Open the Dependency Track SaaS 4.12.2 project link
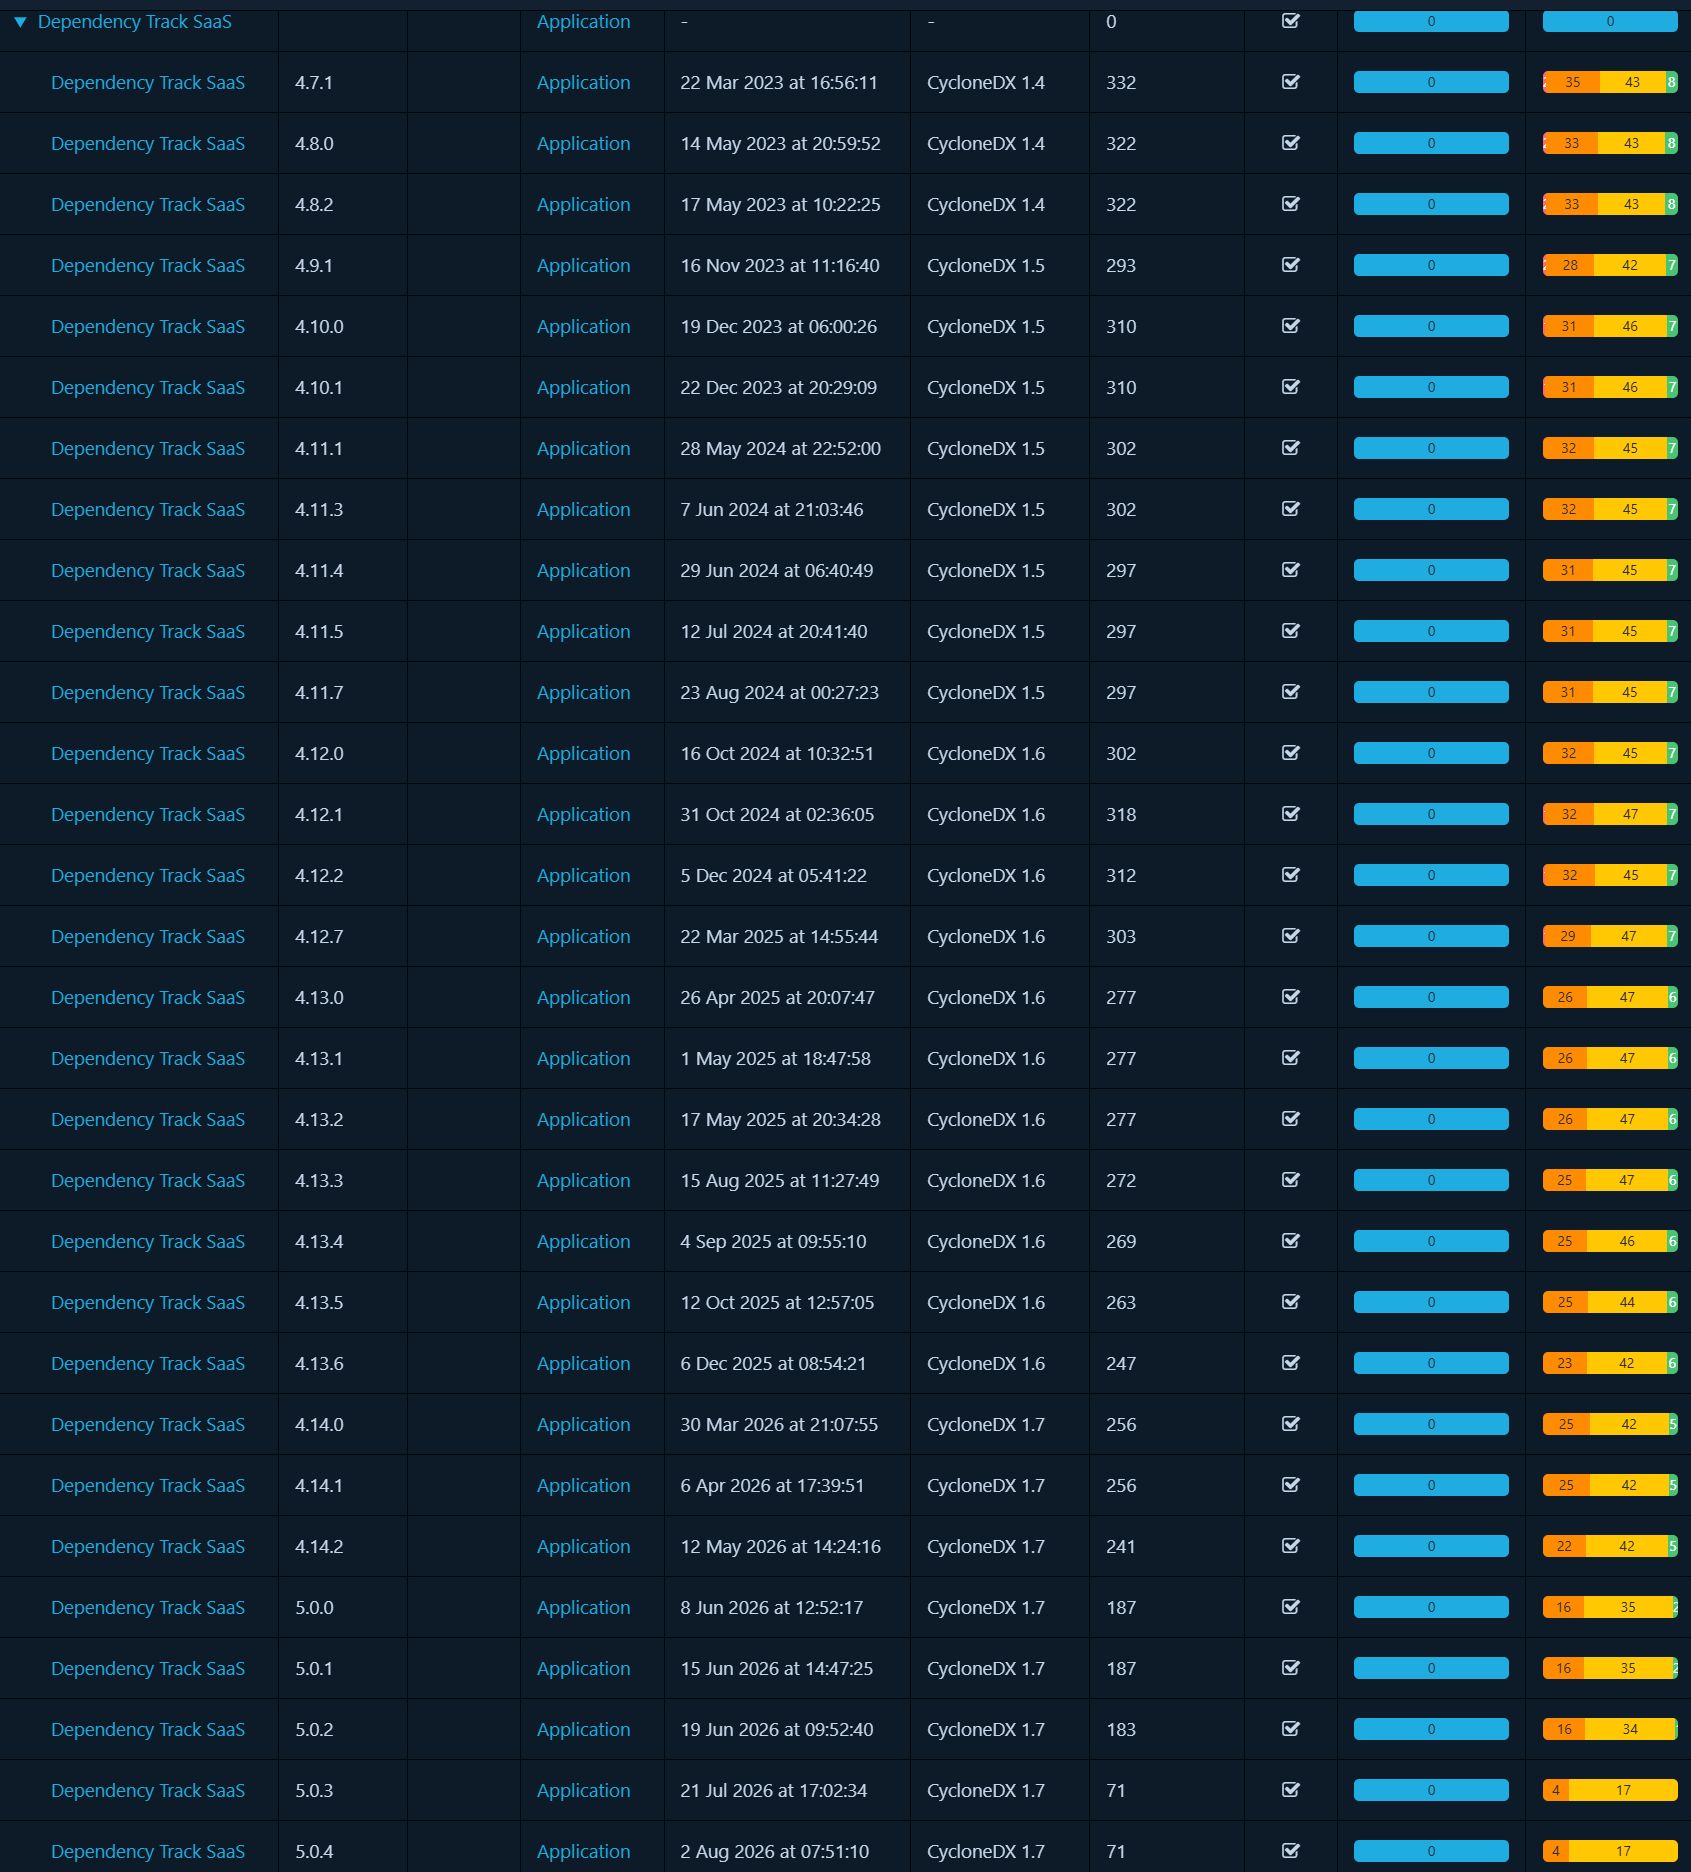Viewport: 1691px width, 1872px height. (x=148, y=875)
